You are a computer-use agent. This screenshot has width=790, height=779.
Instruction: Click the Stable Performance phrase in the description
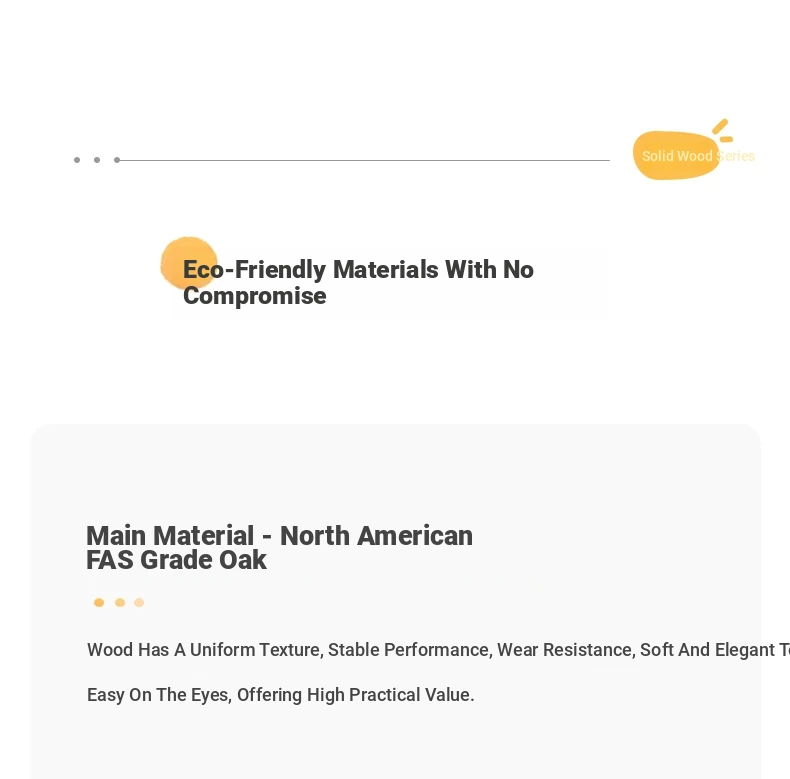[408, 650]
